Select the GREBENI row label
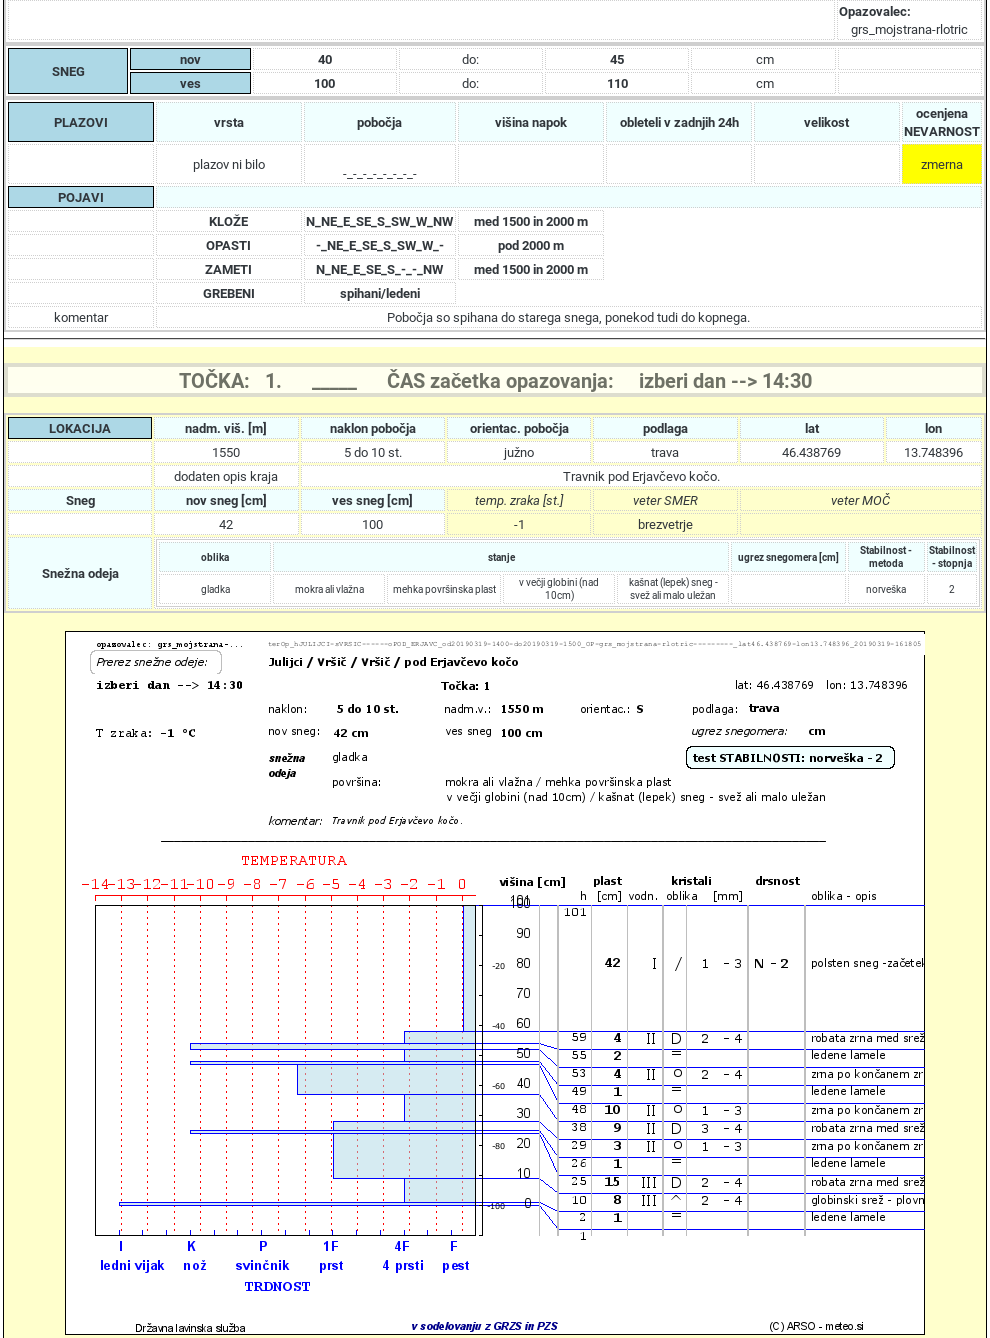The image size is (990, 1338). (229, 294)
